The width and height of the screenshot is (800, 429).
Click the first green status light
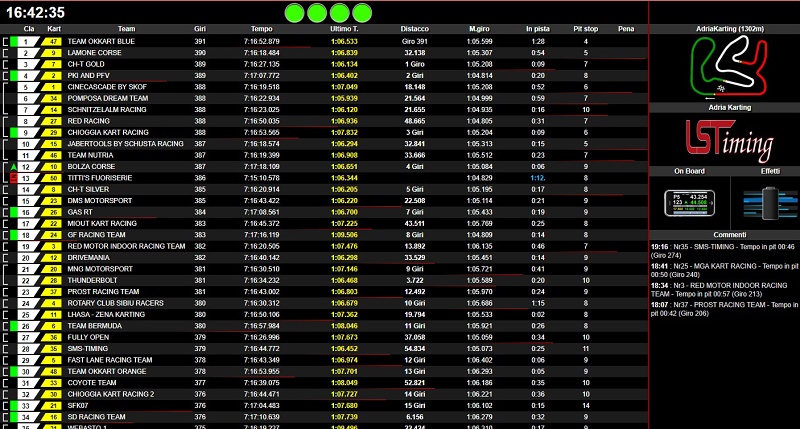294,13
